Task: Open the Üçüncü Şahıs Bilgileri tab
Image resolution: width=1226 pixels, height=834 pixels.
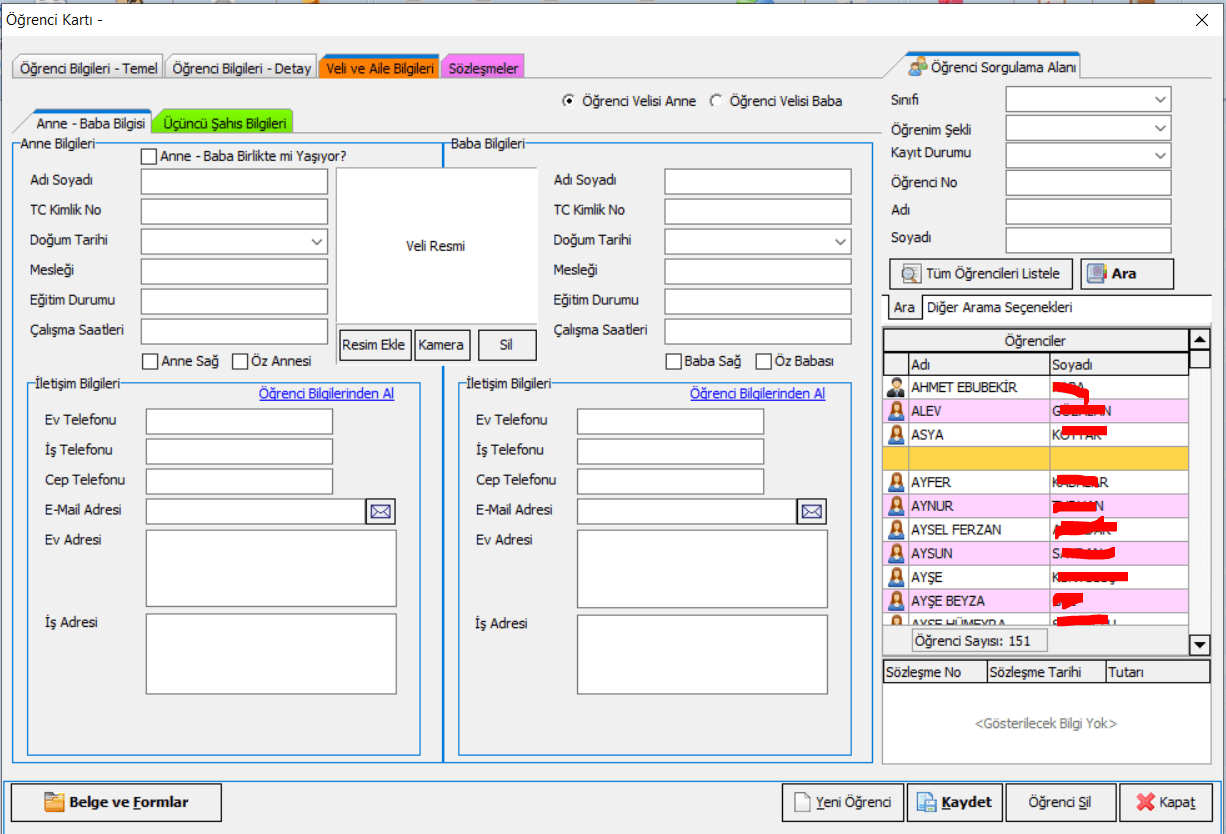Action: tap(225, 123)
